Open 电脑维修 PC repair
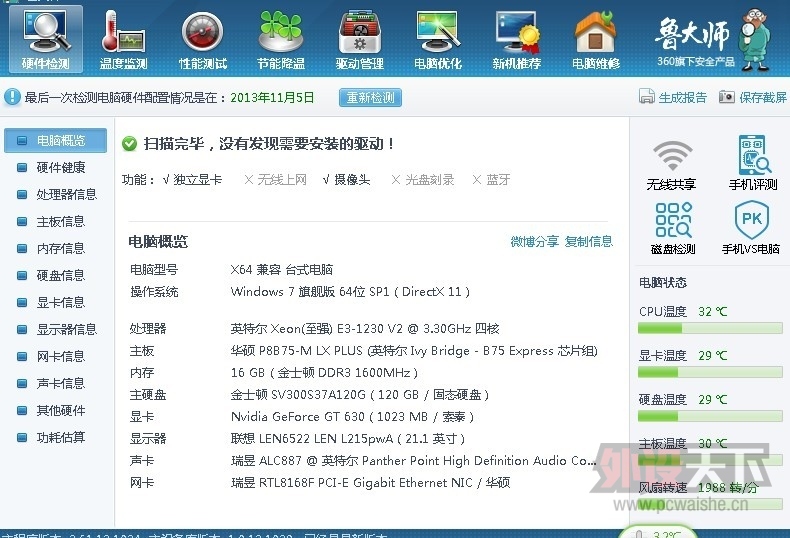Image resolution: width=790 pixels, height=538 pixels. [x=596, y=39]
